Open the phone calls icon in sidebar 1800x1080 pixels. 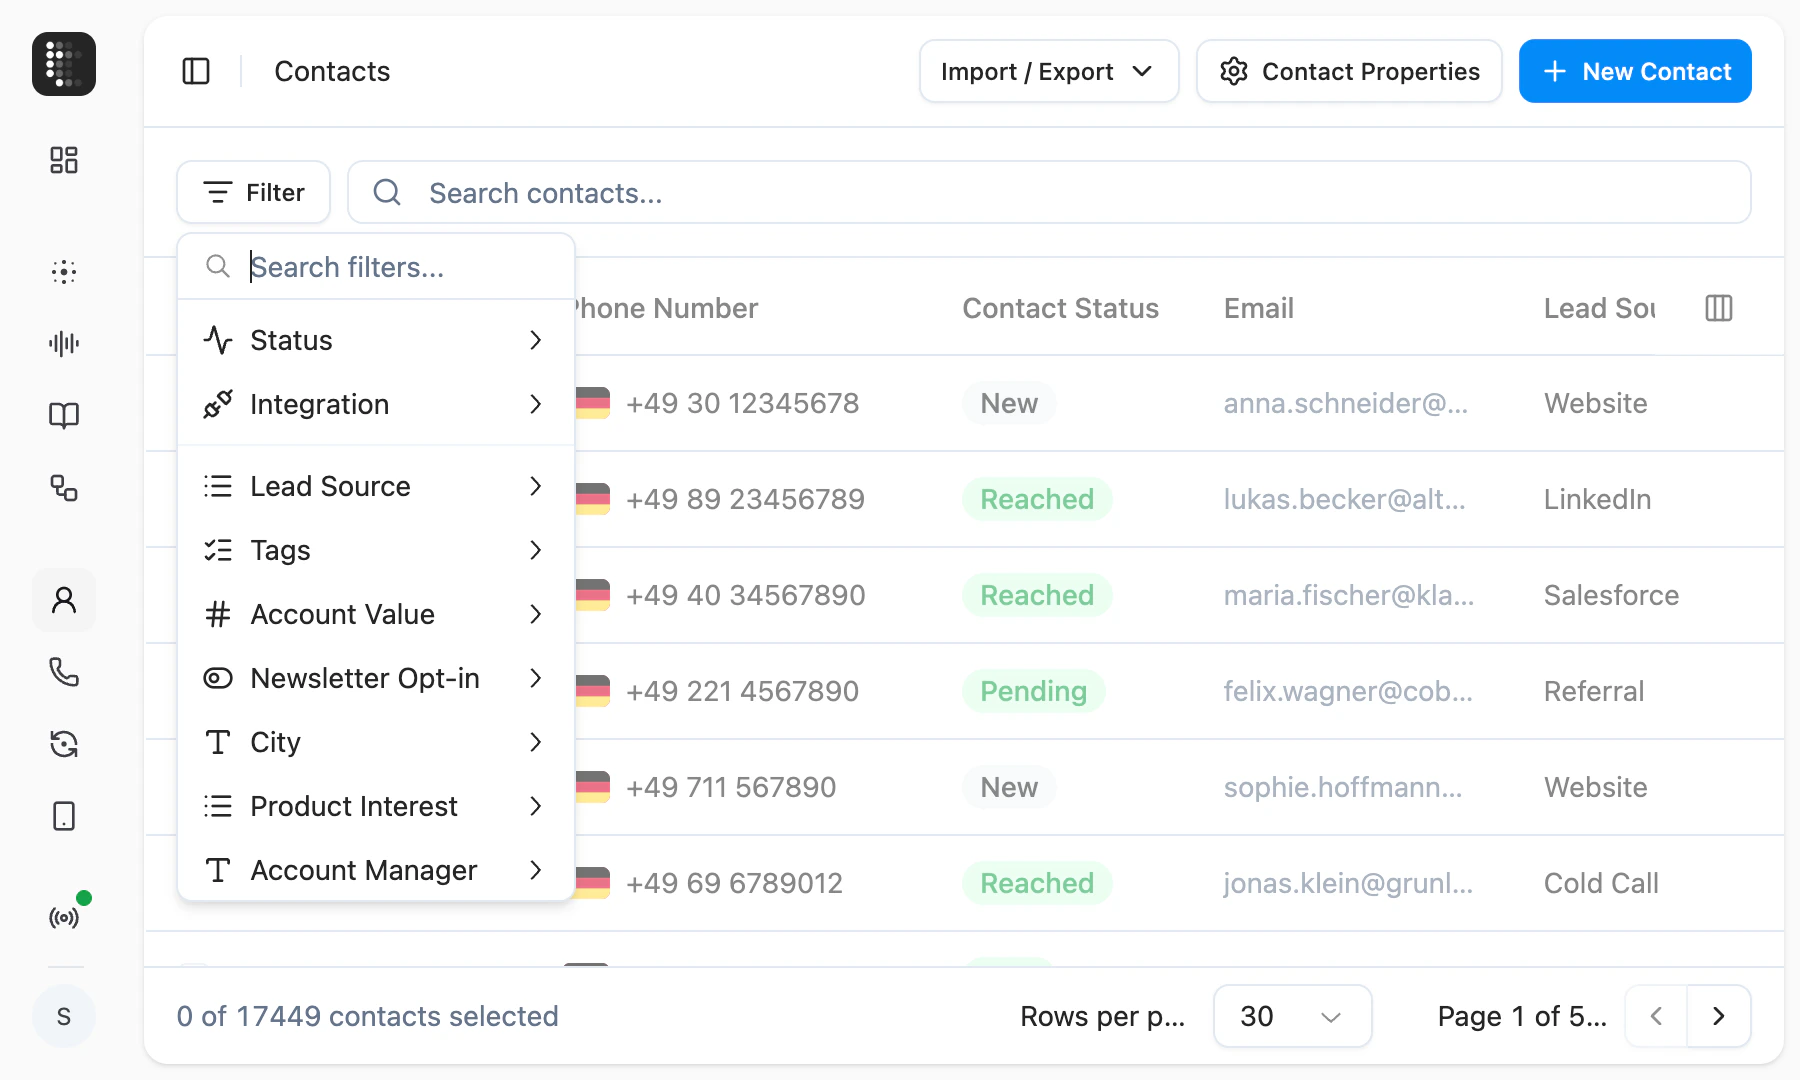64,672
